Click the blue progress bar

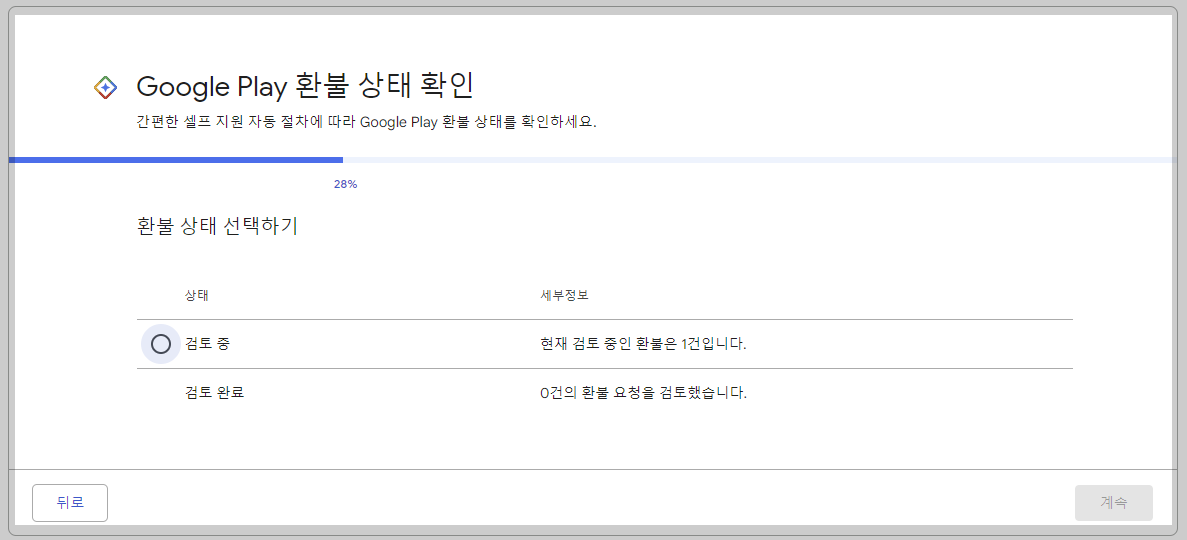click(x=176, y=160)
